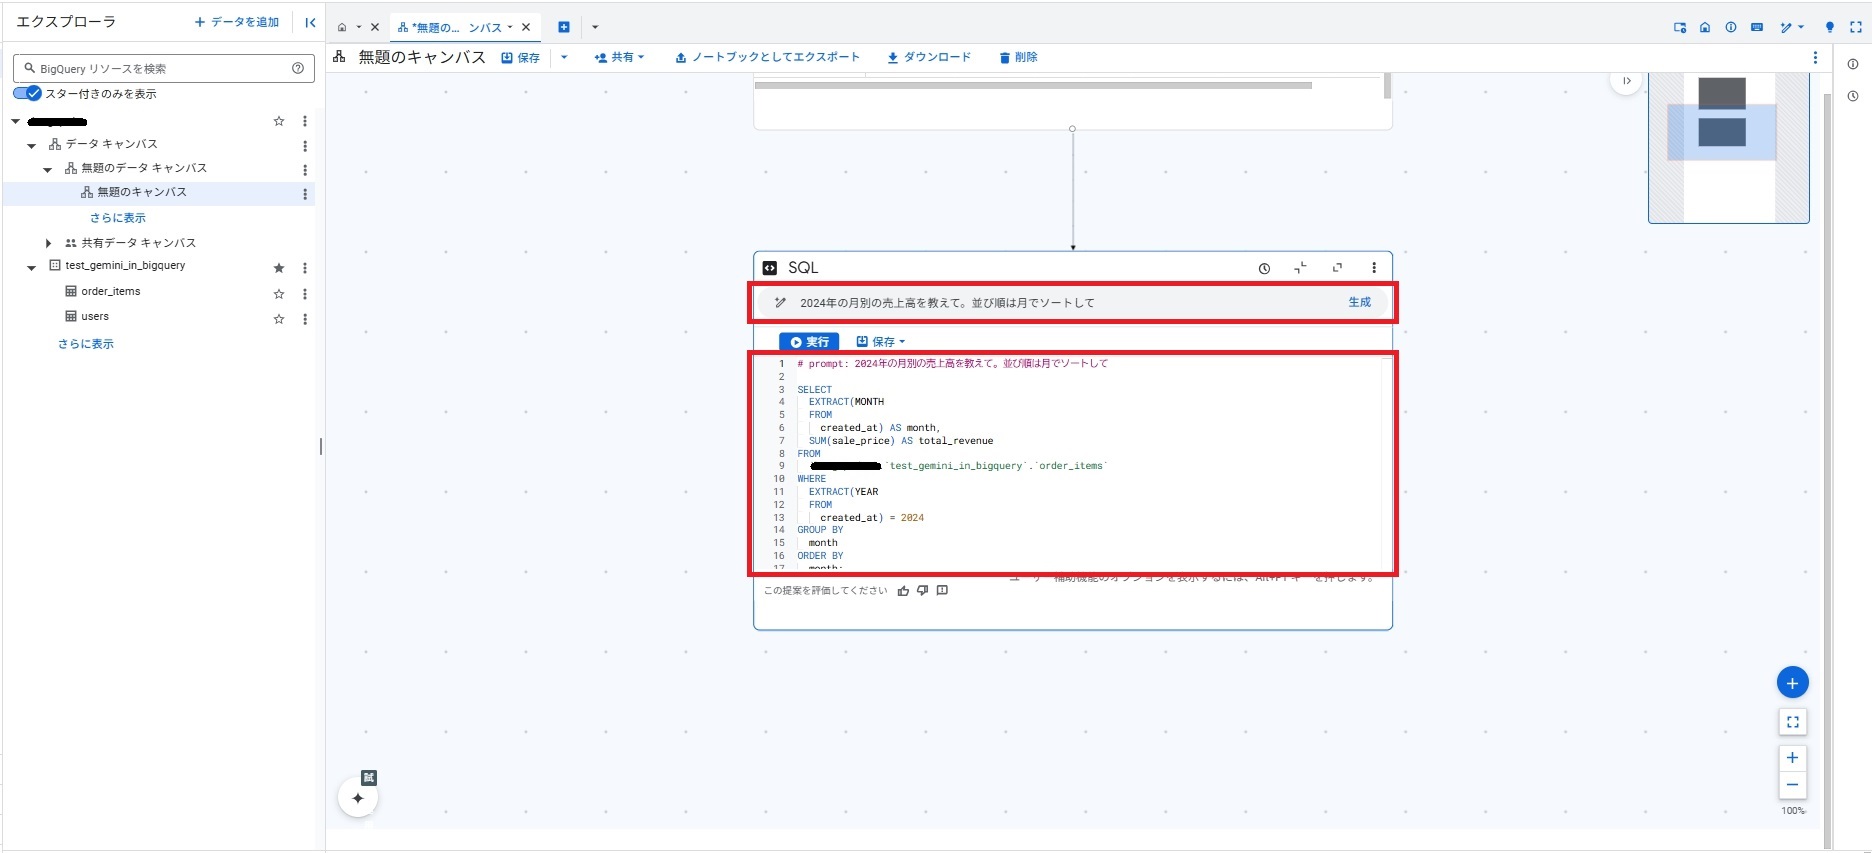Click 生成 to generate SQL
The image size is (1872, 853).
(1359, 302)
